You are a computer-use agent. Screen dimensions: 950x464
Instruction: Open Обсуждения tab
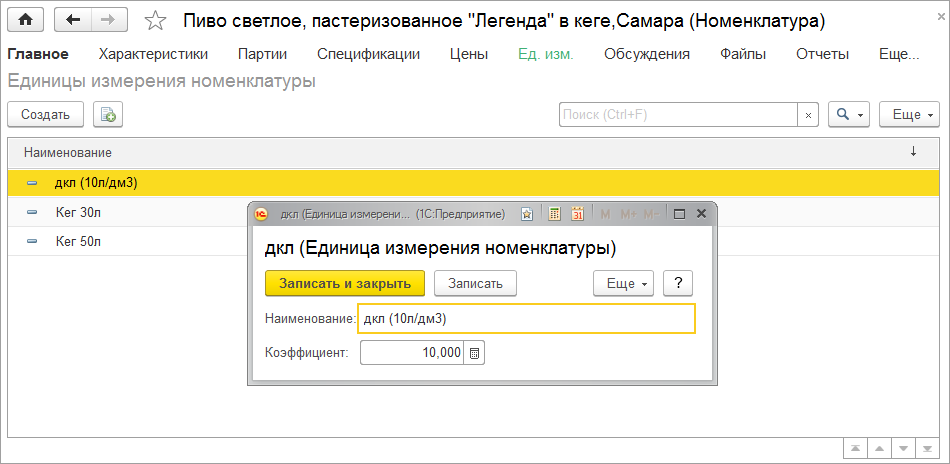point(647,54)
